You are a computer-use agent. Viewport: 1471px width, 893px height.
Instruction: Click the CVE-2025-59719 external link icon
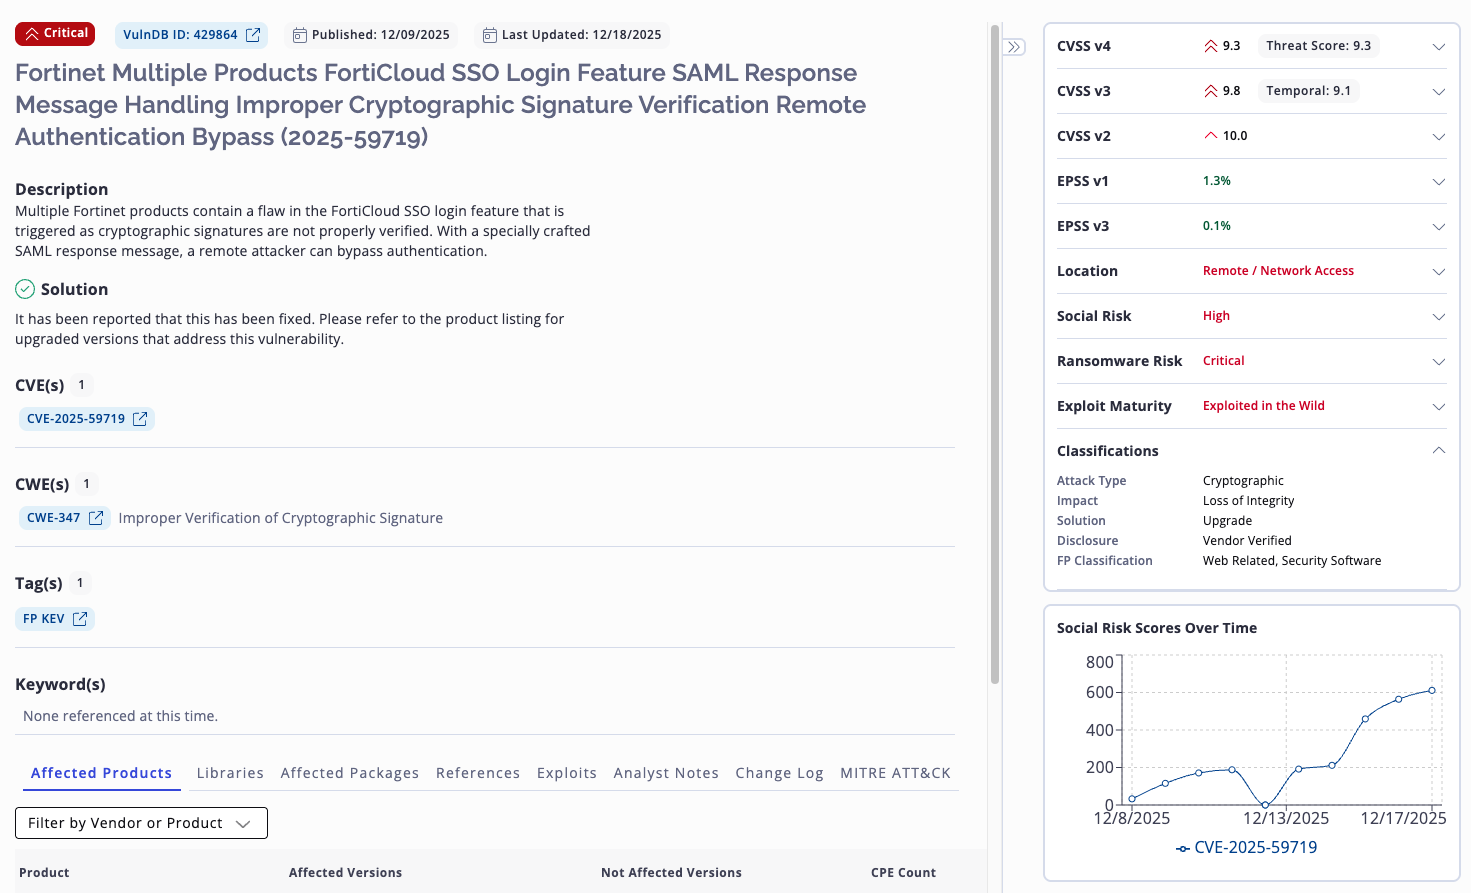click(x=140, y=419)
